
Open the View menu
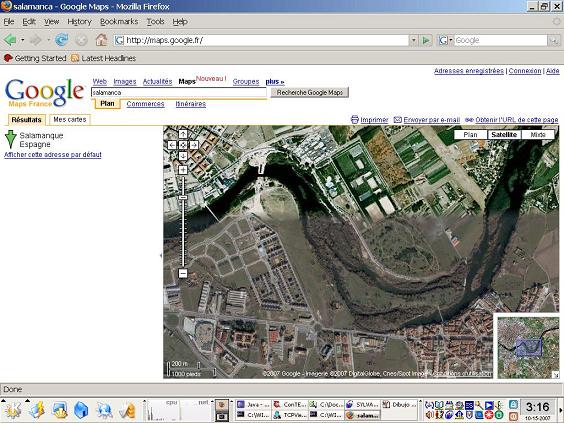click(51, 22)
